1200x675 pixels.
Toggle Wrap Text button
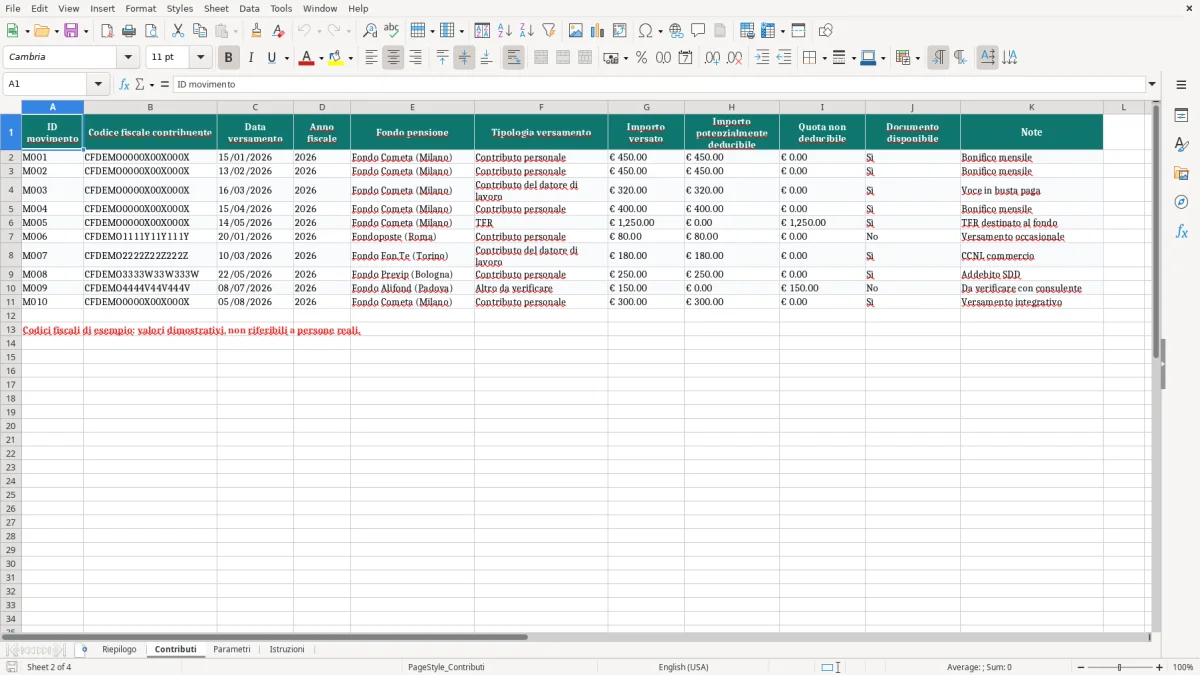pos(513,58)
